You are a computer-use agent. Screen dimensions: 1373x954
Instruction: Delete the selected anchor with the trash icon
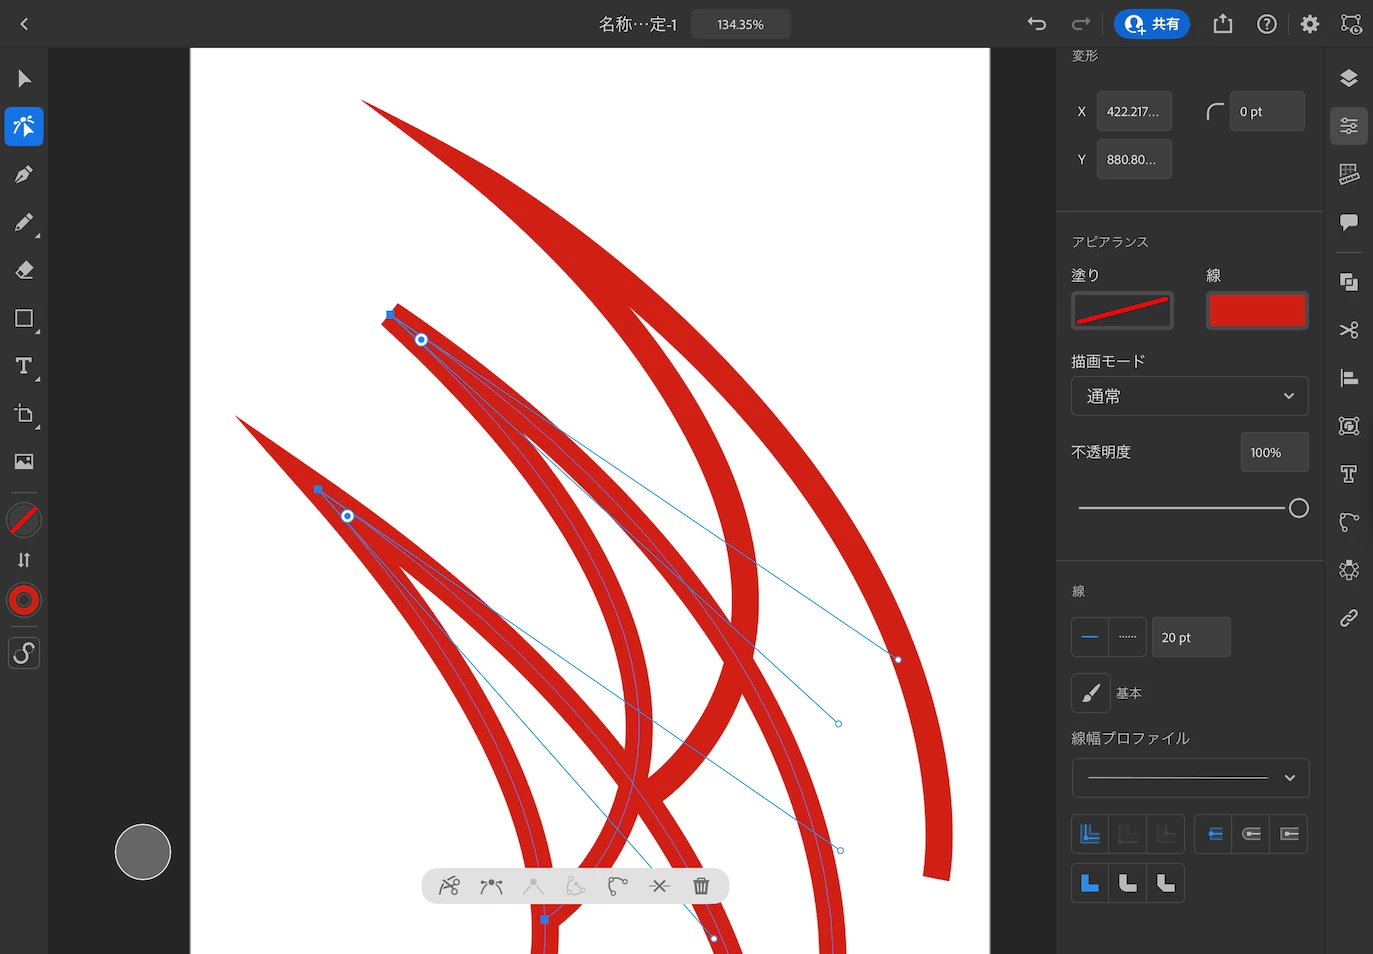701,886
